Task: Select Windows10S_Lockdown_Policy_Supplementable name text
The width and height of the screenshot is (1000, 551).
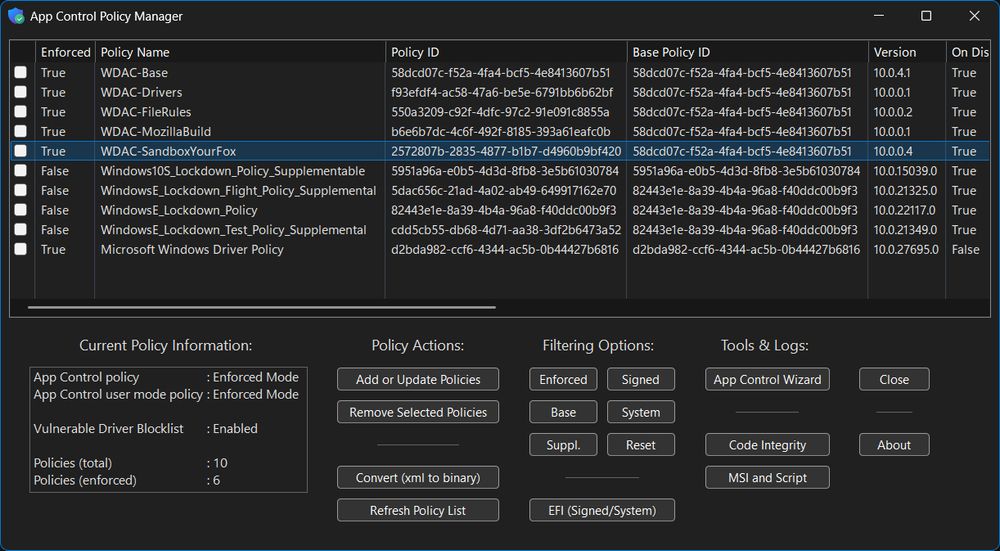Action: (x=233, y=171)
